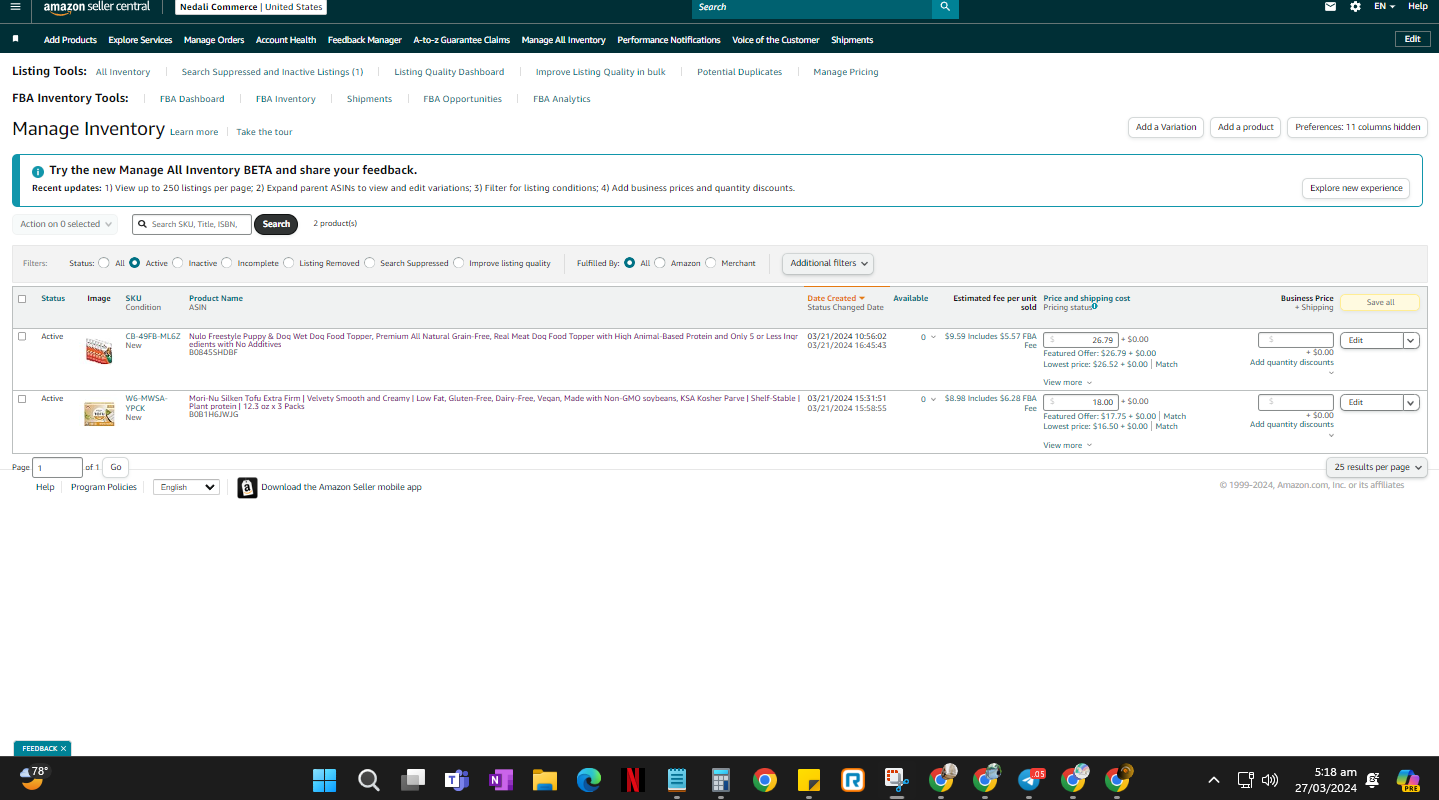1439x800 pixels.
Task: Open the Nulo Freestyle Puppy & Dog product link
Action: 493,340
